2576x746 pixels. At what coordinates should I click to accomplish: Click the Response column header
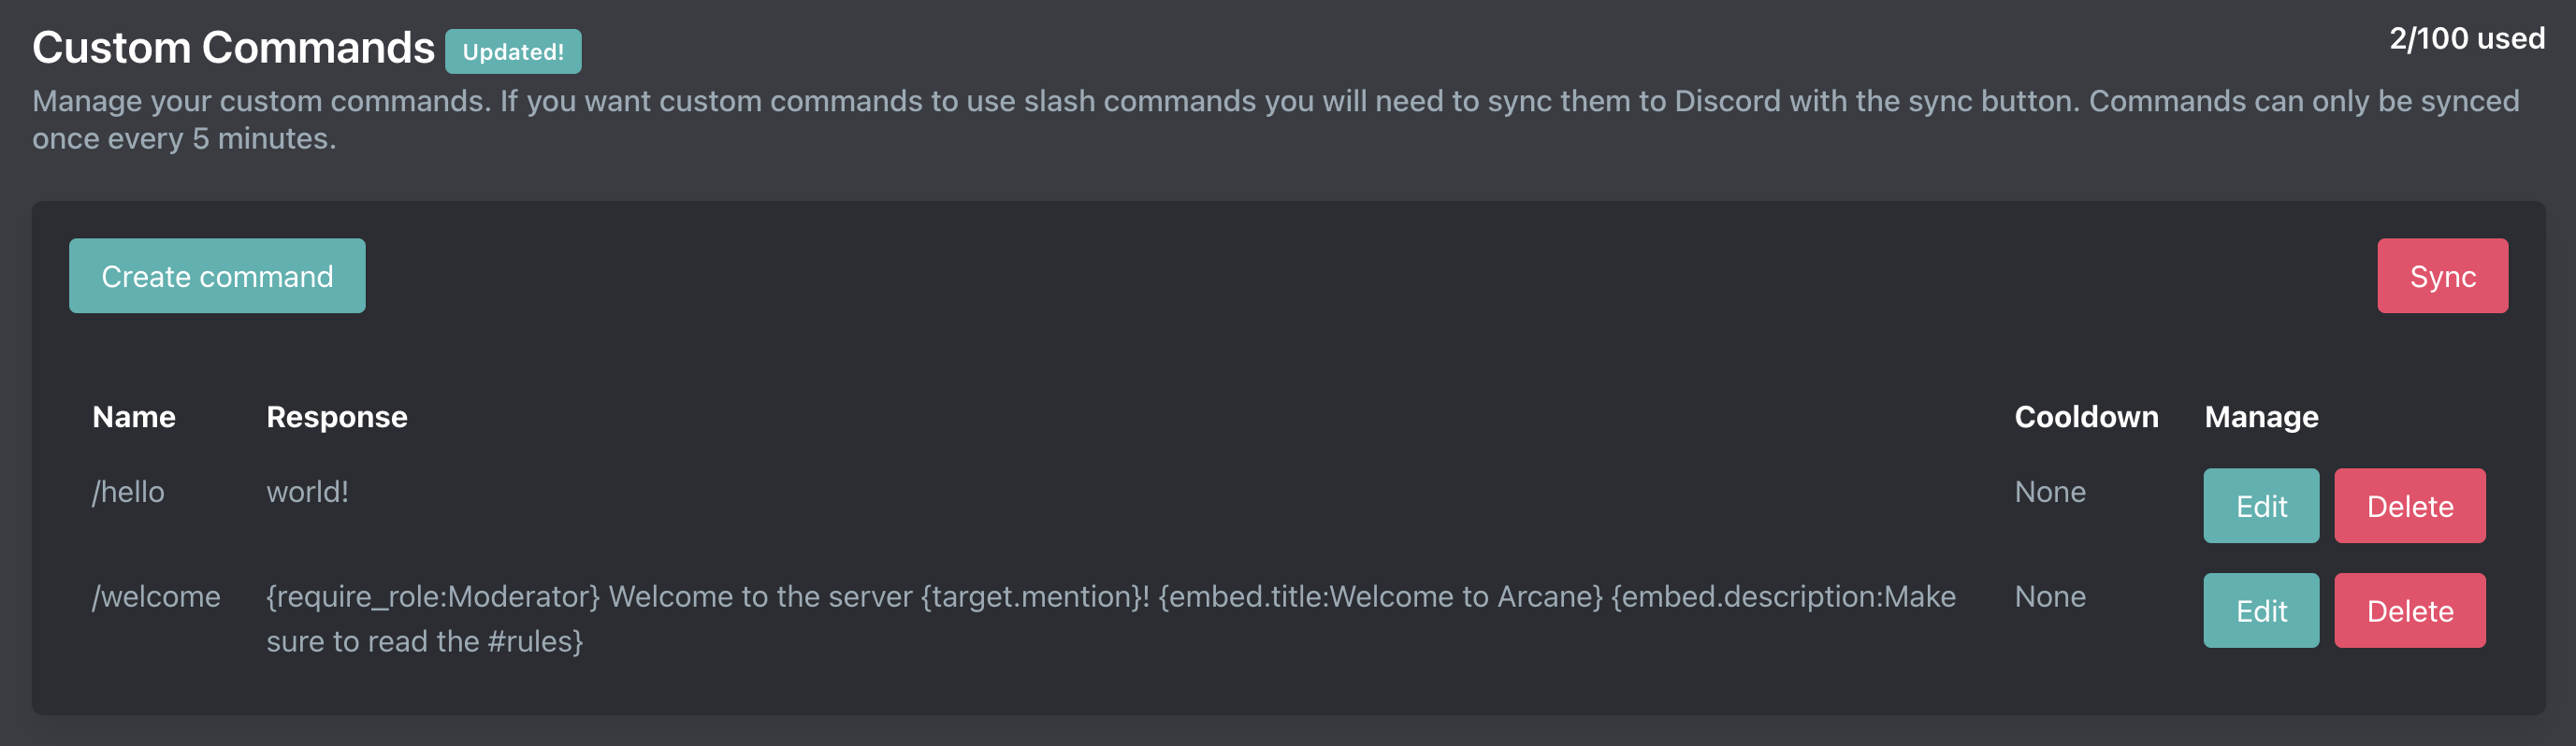[x=336, y=417]
